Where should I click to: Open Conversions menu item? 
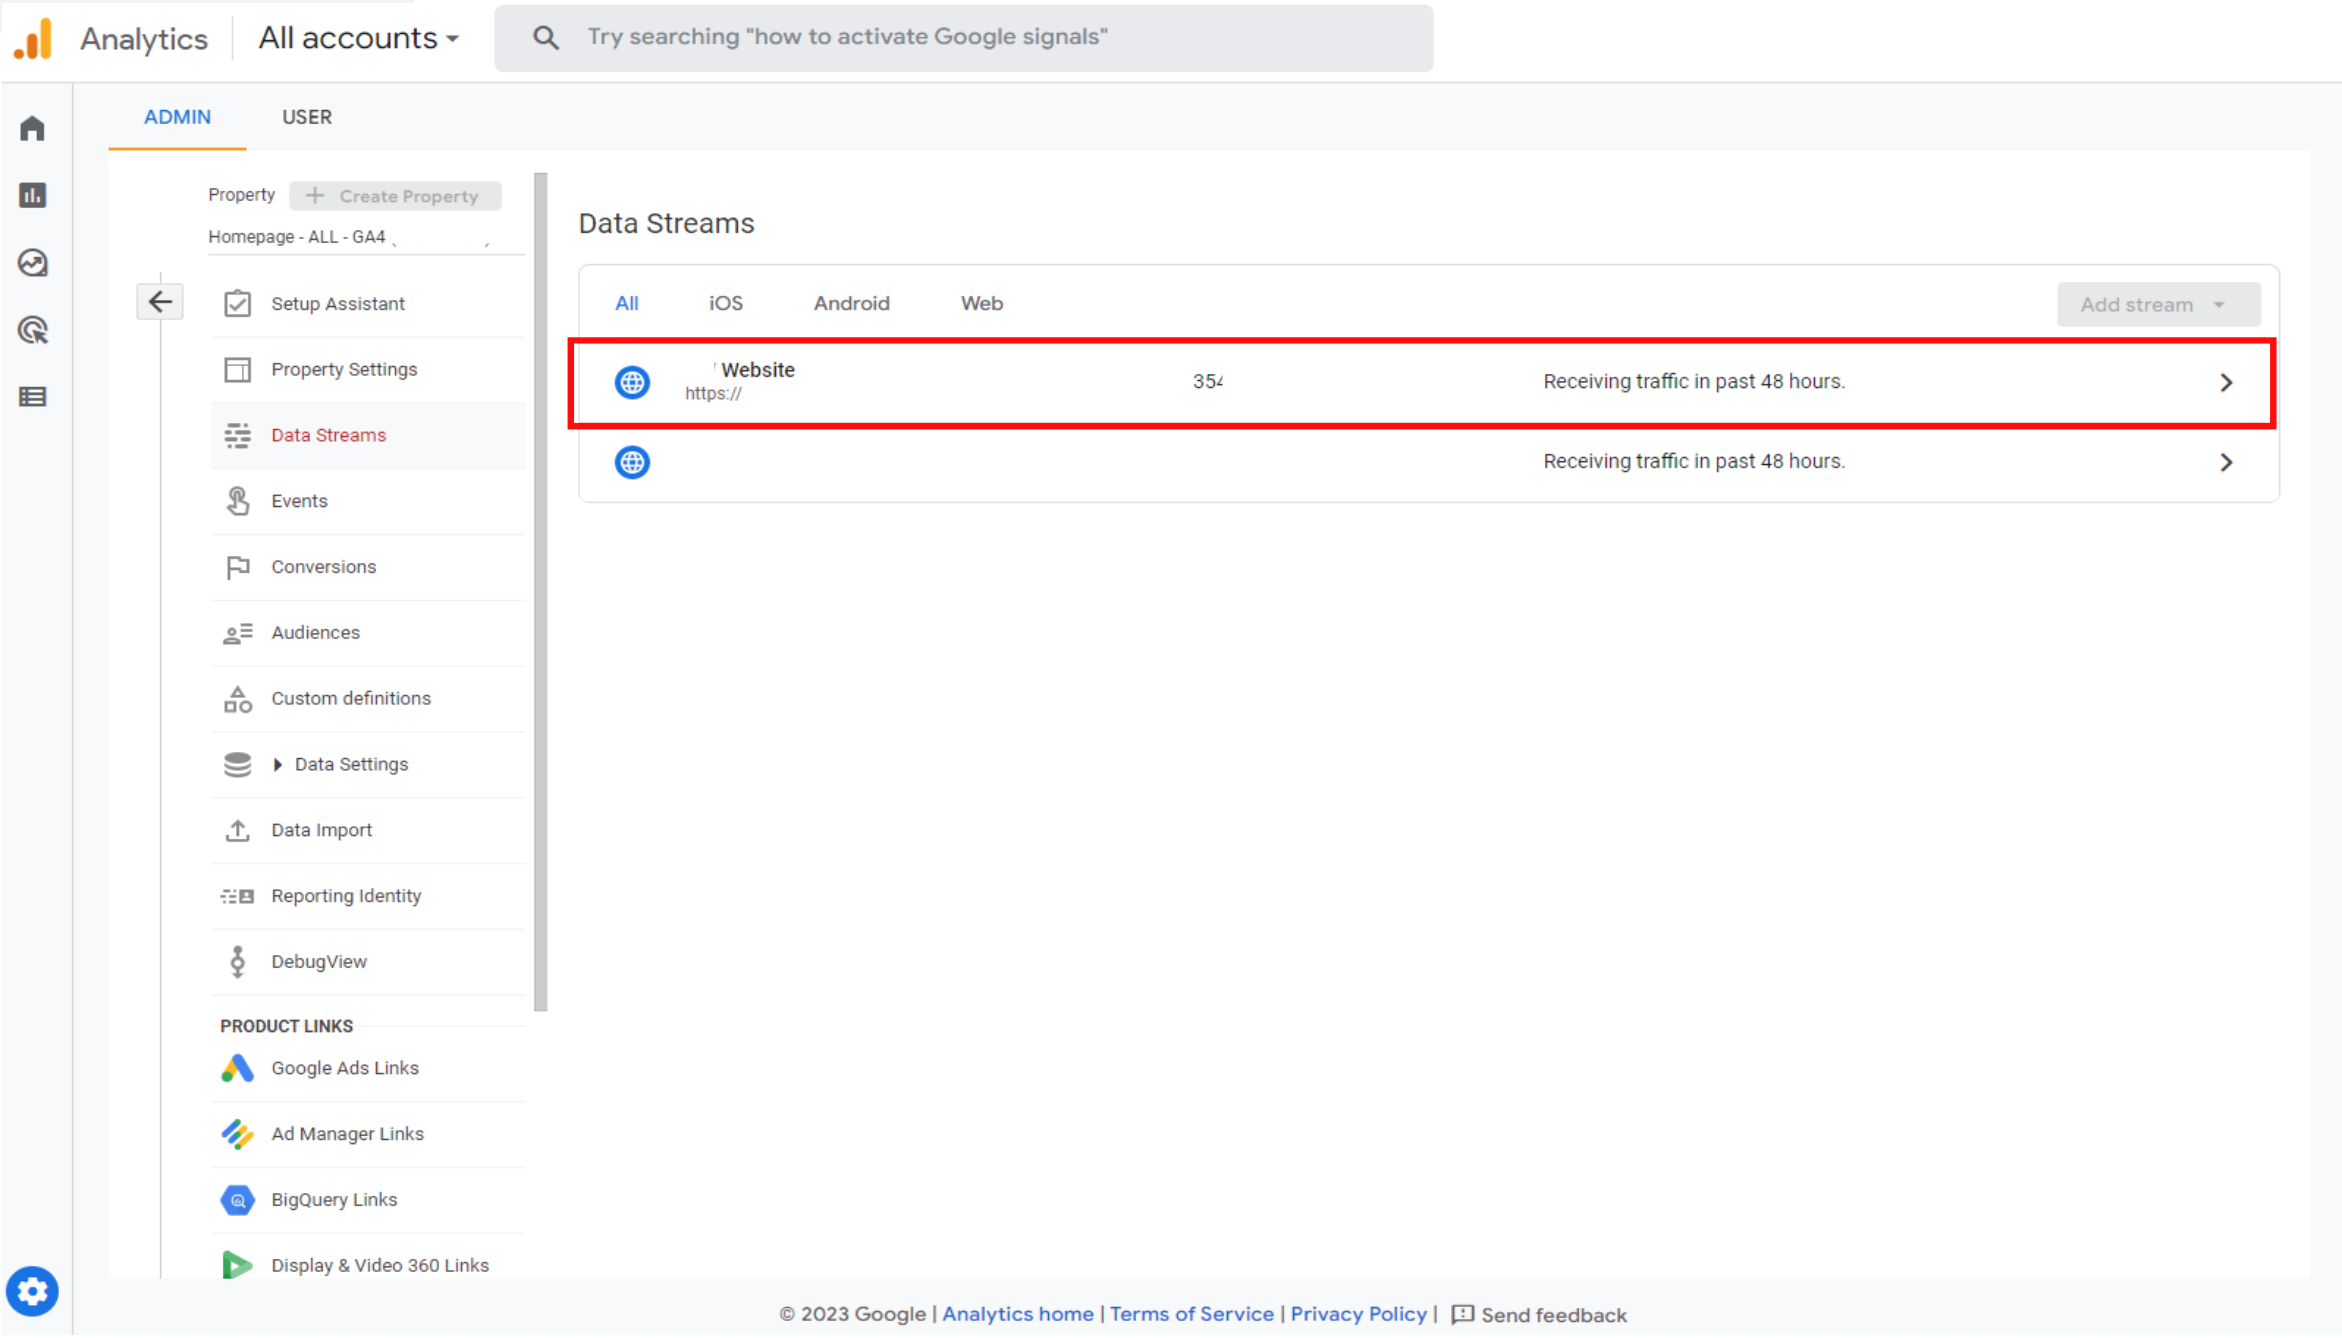click(368, 567)
